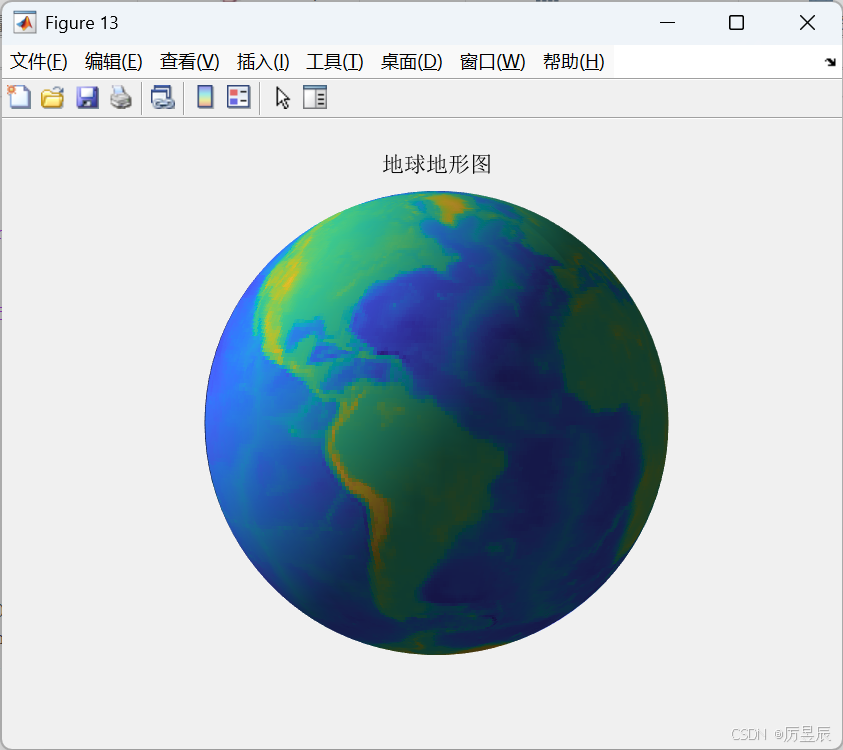The width and height of the screenshot is (843, 750).
Task: Click the plot title 地球地形图
Action: coord(437,164)
